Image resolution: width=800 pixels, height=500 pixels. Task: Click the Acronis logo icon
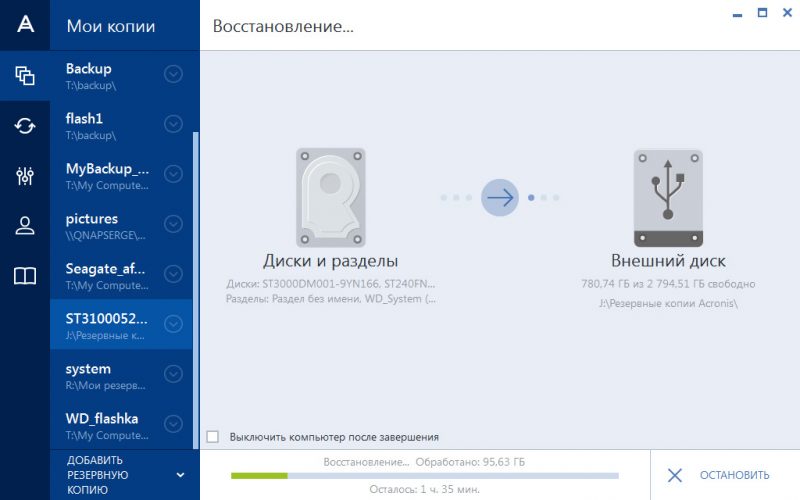click(25, 26)
